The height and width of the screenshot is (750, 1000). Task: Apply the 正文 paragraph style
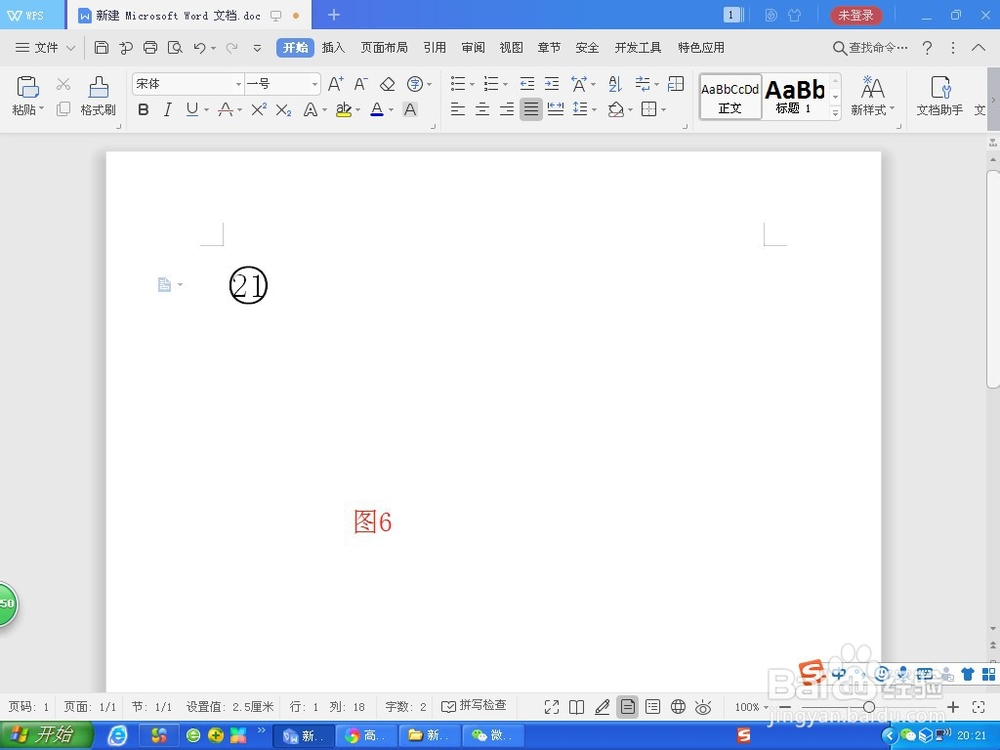coord(729,95)
